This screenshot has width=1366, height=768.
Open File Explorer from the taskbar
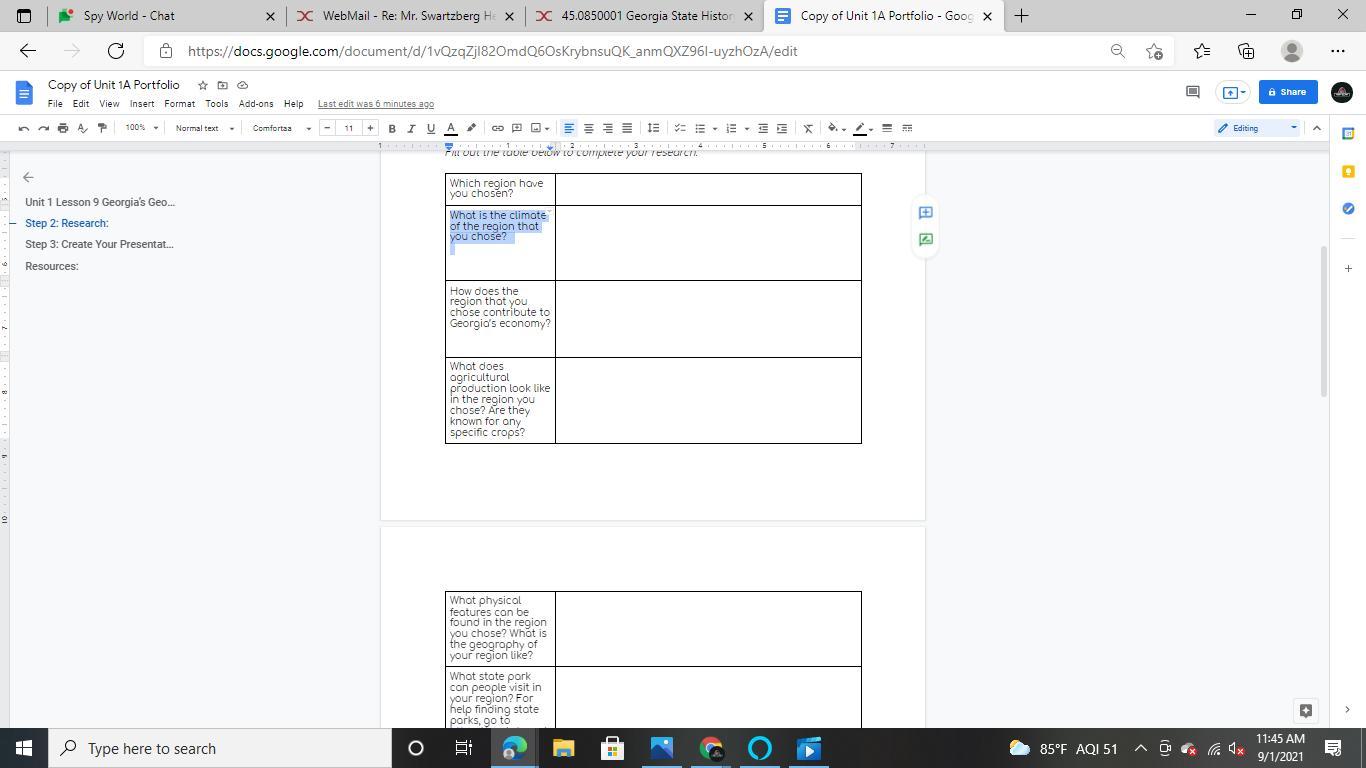click(563, 748)
